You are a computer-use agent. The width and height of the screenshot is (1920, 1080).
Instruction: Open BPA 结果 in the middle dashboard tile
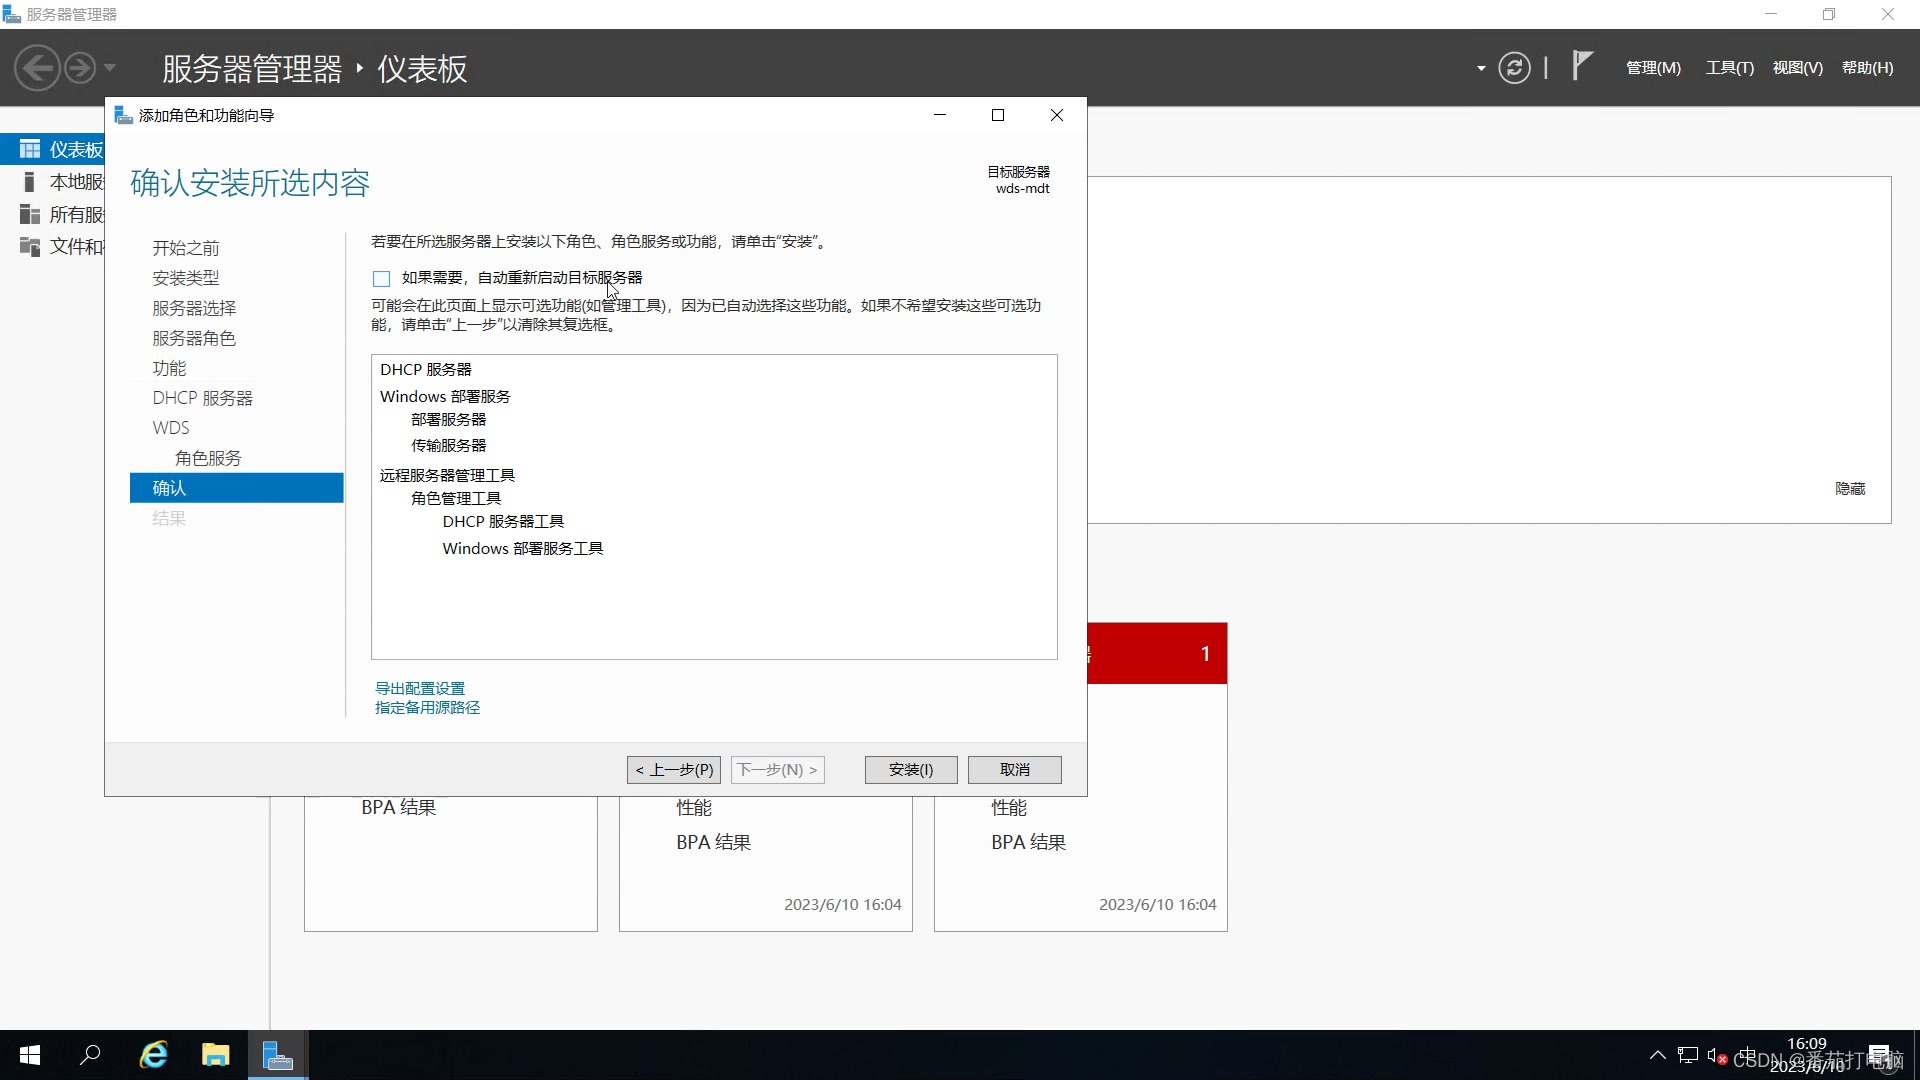coord(714,843)
